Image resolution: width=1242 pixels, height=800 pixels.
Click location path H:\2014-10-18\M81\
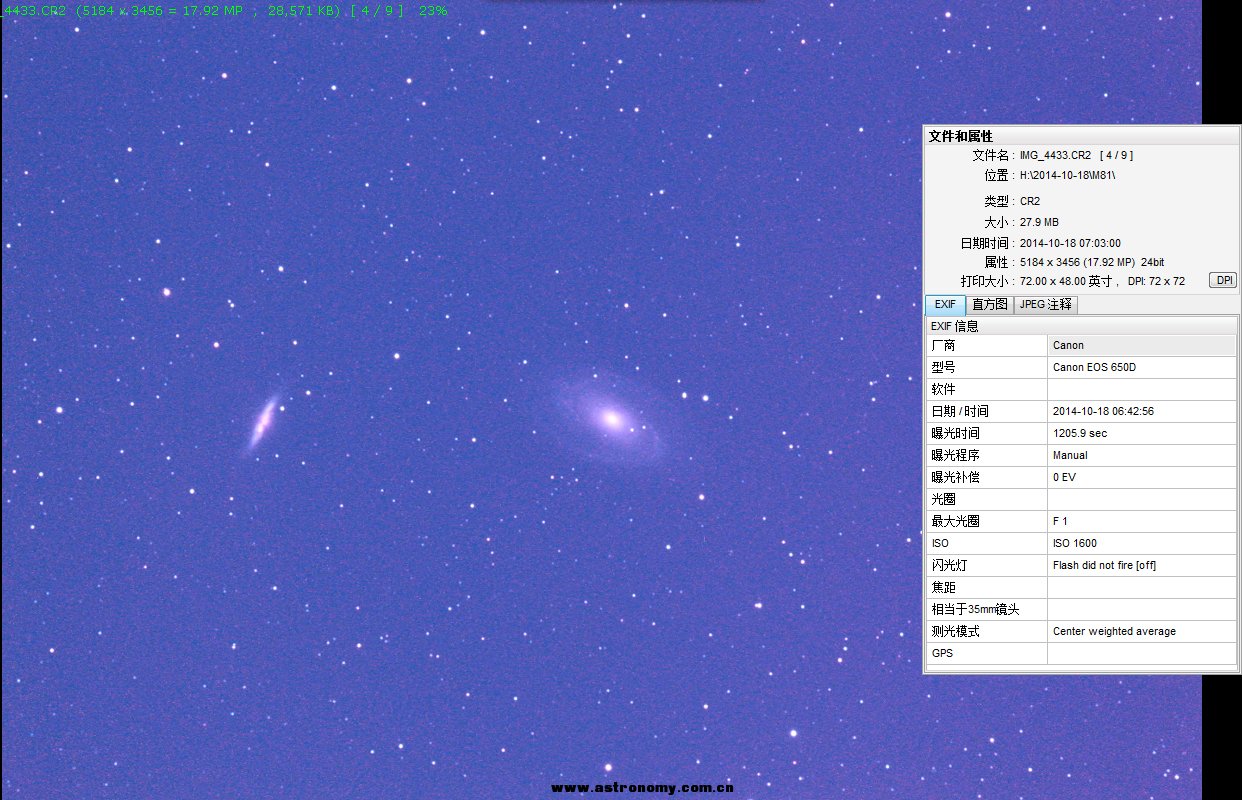[x=1067, y=175]
